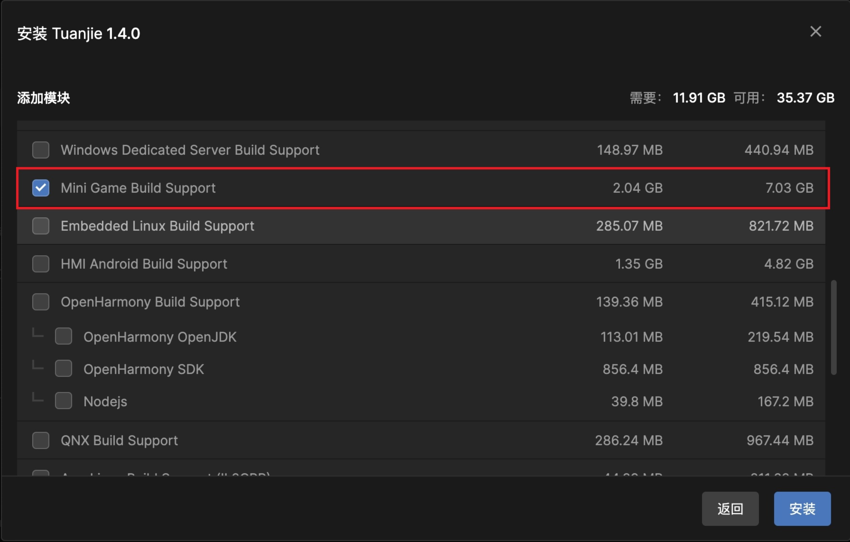
Task: Click the Nodejs module label
Action: 105,401
